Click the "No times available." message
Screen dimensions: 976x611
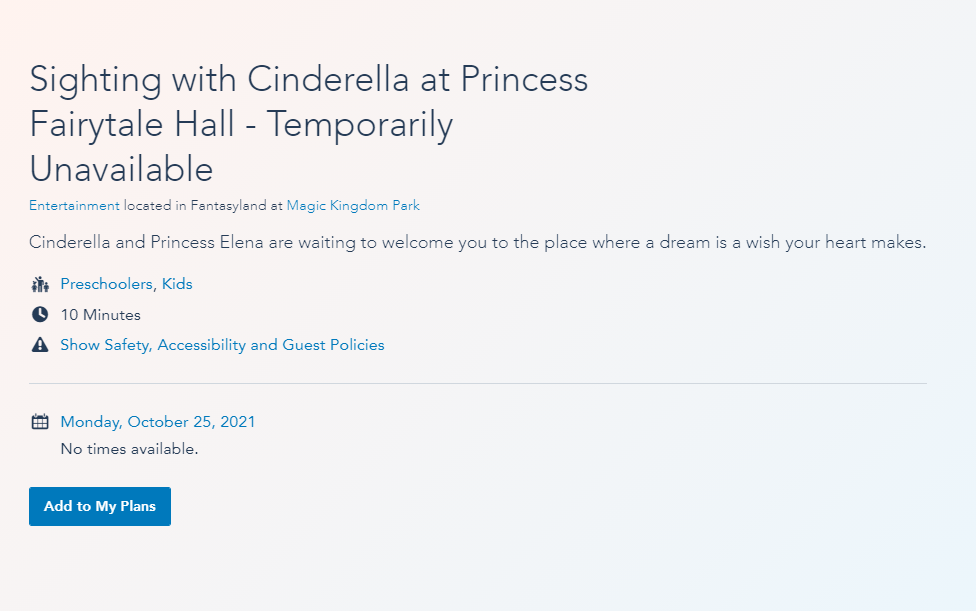pyautogui.click(x=129, y=449)
